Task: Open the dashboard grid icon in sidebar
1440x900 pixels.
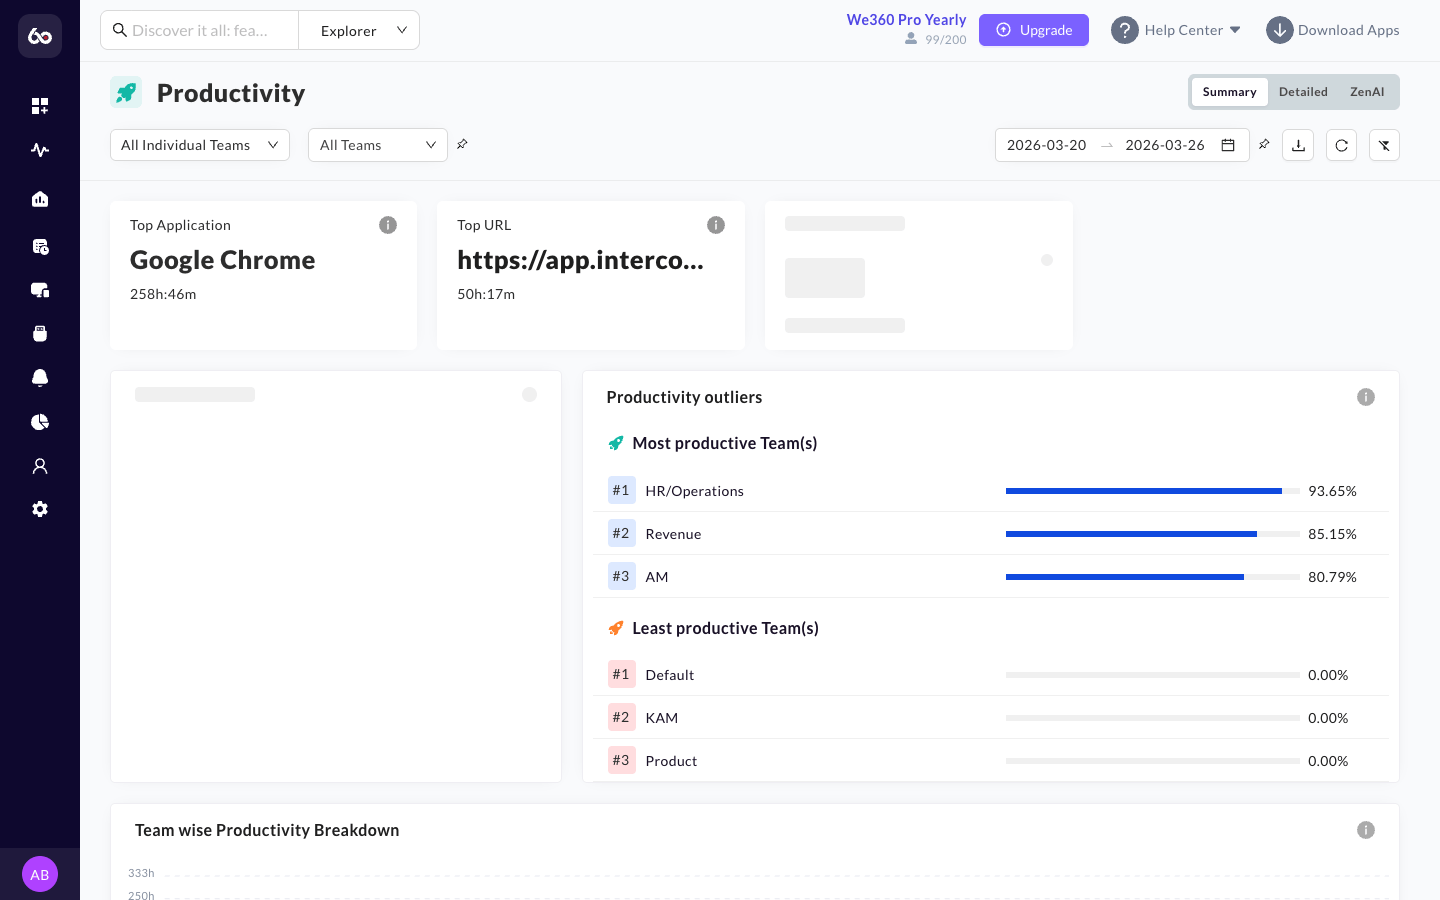Action: pos(40,106)
